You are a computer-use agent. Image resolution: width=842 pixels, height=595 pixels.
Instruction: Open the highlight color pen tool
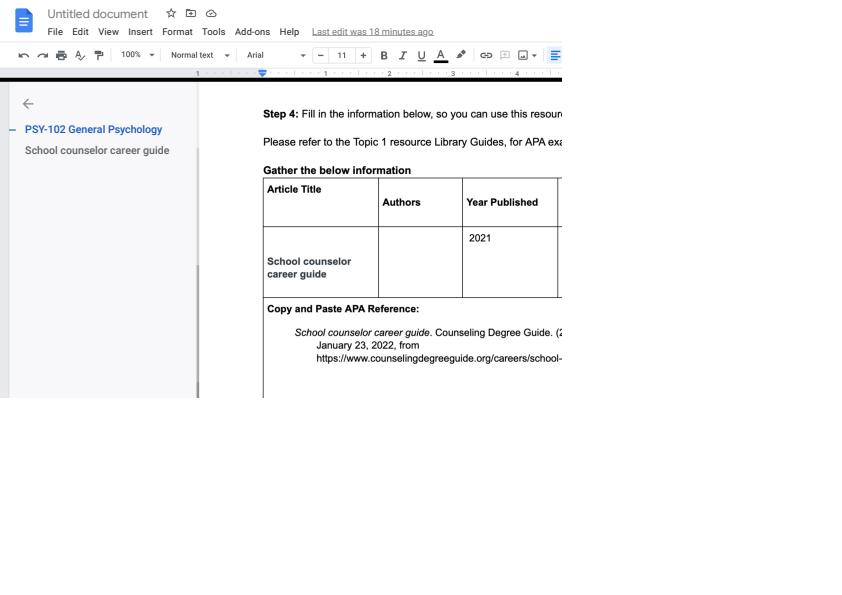coord(461,56)
